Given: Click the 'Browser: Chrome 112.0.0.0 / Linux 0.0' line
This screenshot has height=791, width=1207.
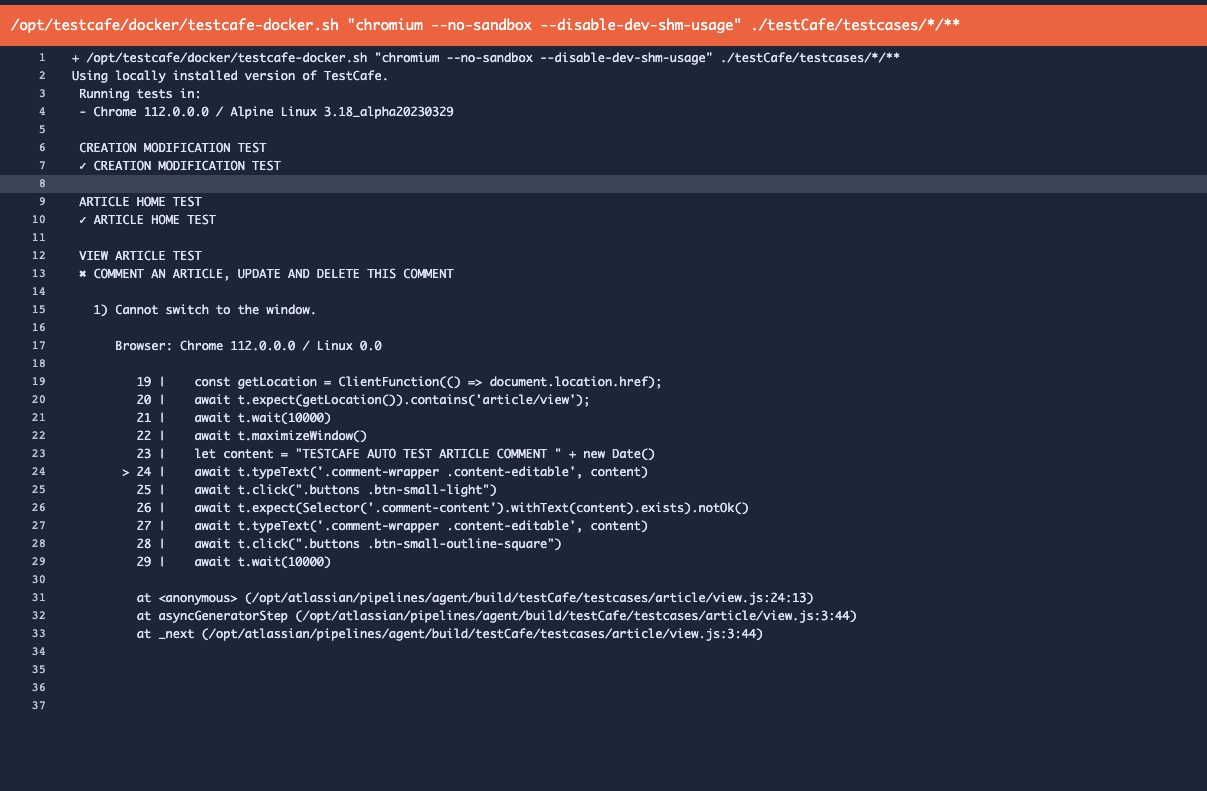Looking at the screenshot, I should (248, 345).
